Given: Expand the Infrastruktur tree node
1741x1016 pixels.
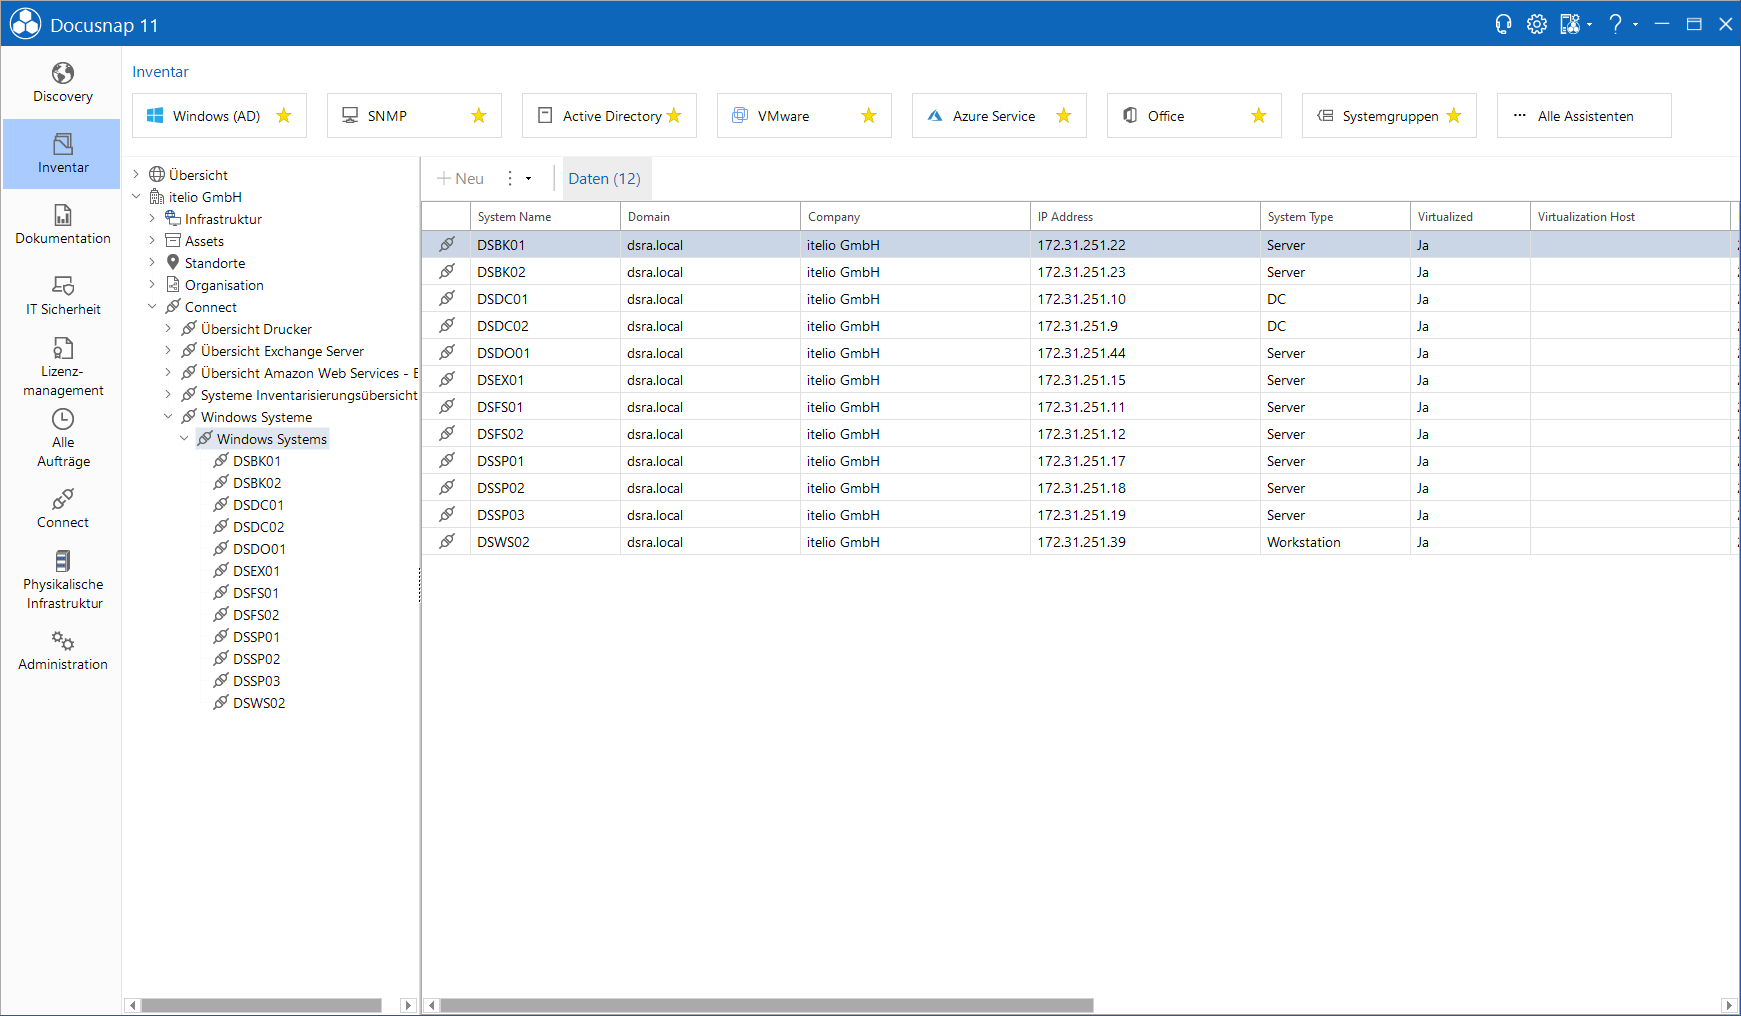Looking at the screenshot, I should point(152,219).
